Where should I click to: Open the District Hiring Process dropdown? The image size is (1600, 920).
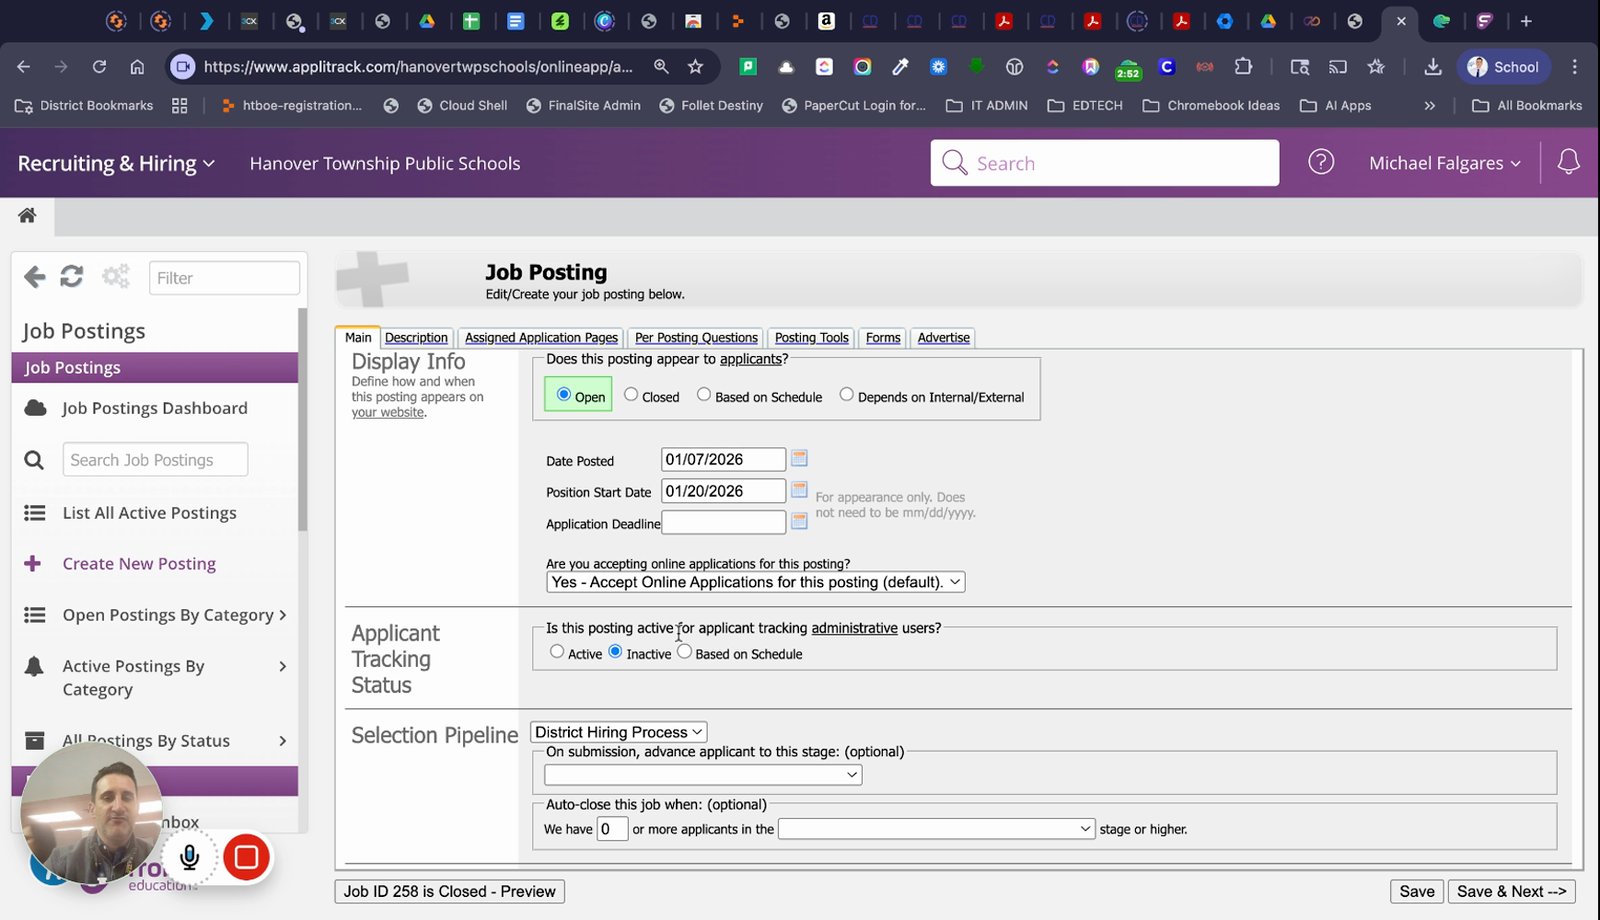tap(619, 732)
